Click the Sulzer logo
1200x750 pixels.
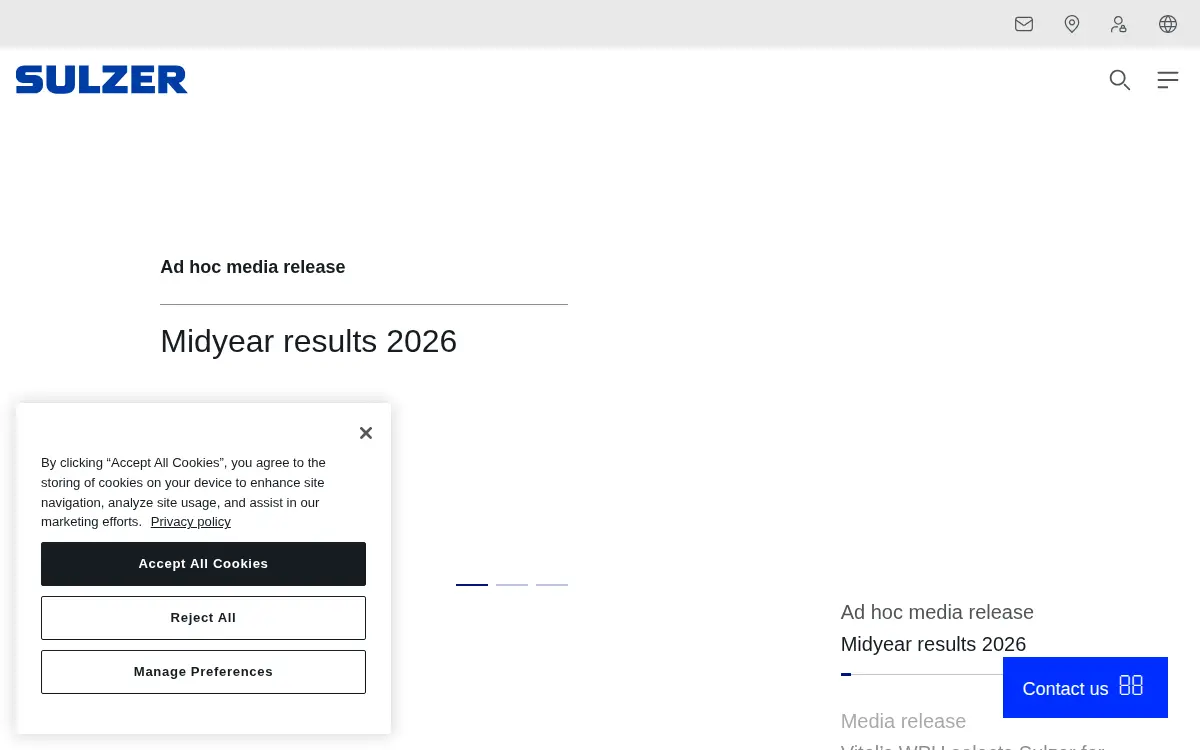pyautogui.click(x=101, y=80)
